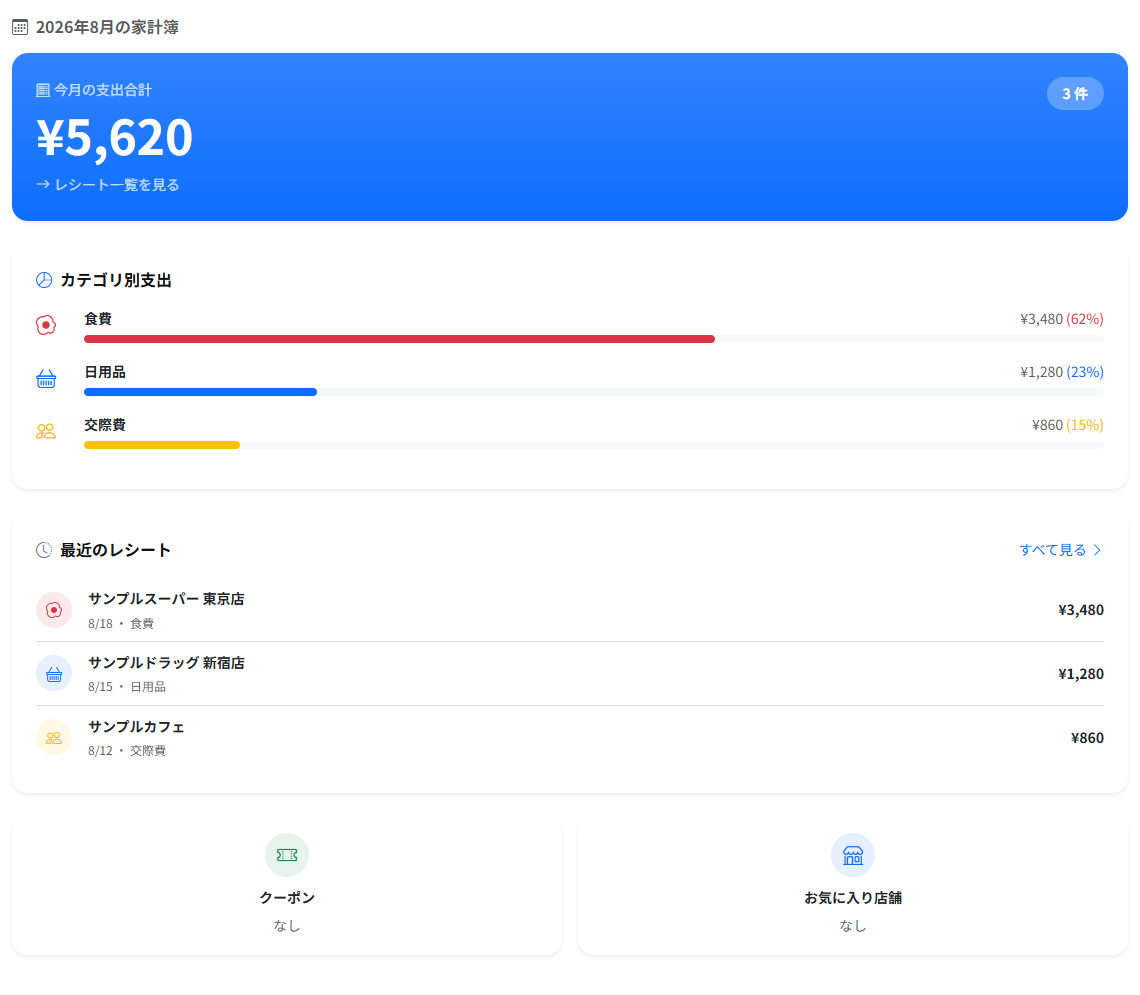The height and width of the screenshot is (995, 1140).
Task: Open the お気に入り店舗 card
Action: [x=853, y=887]
